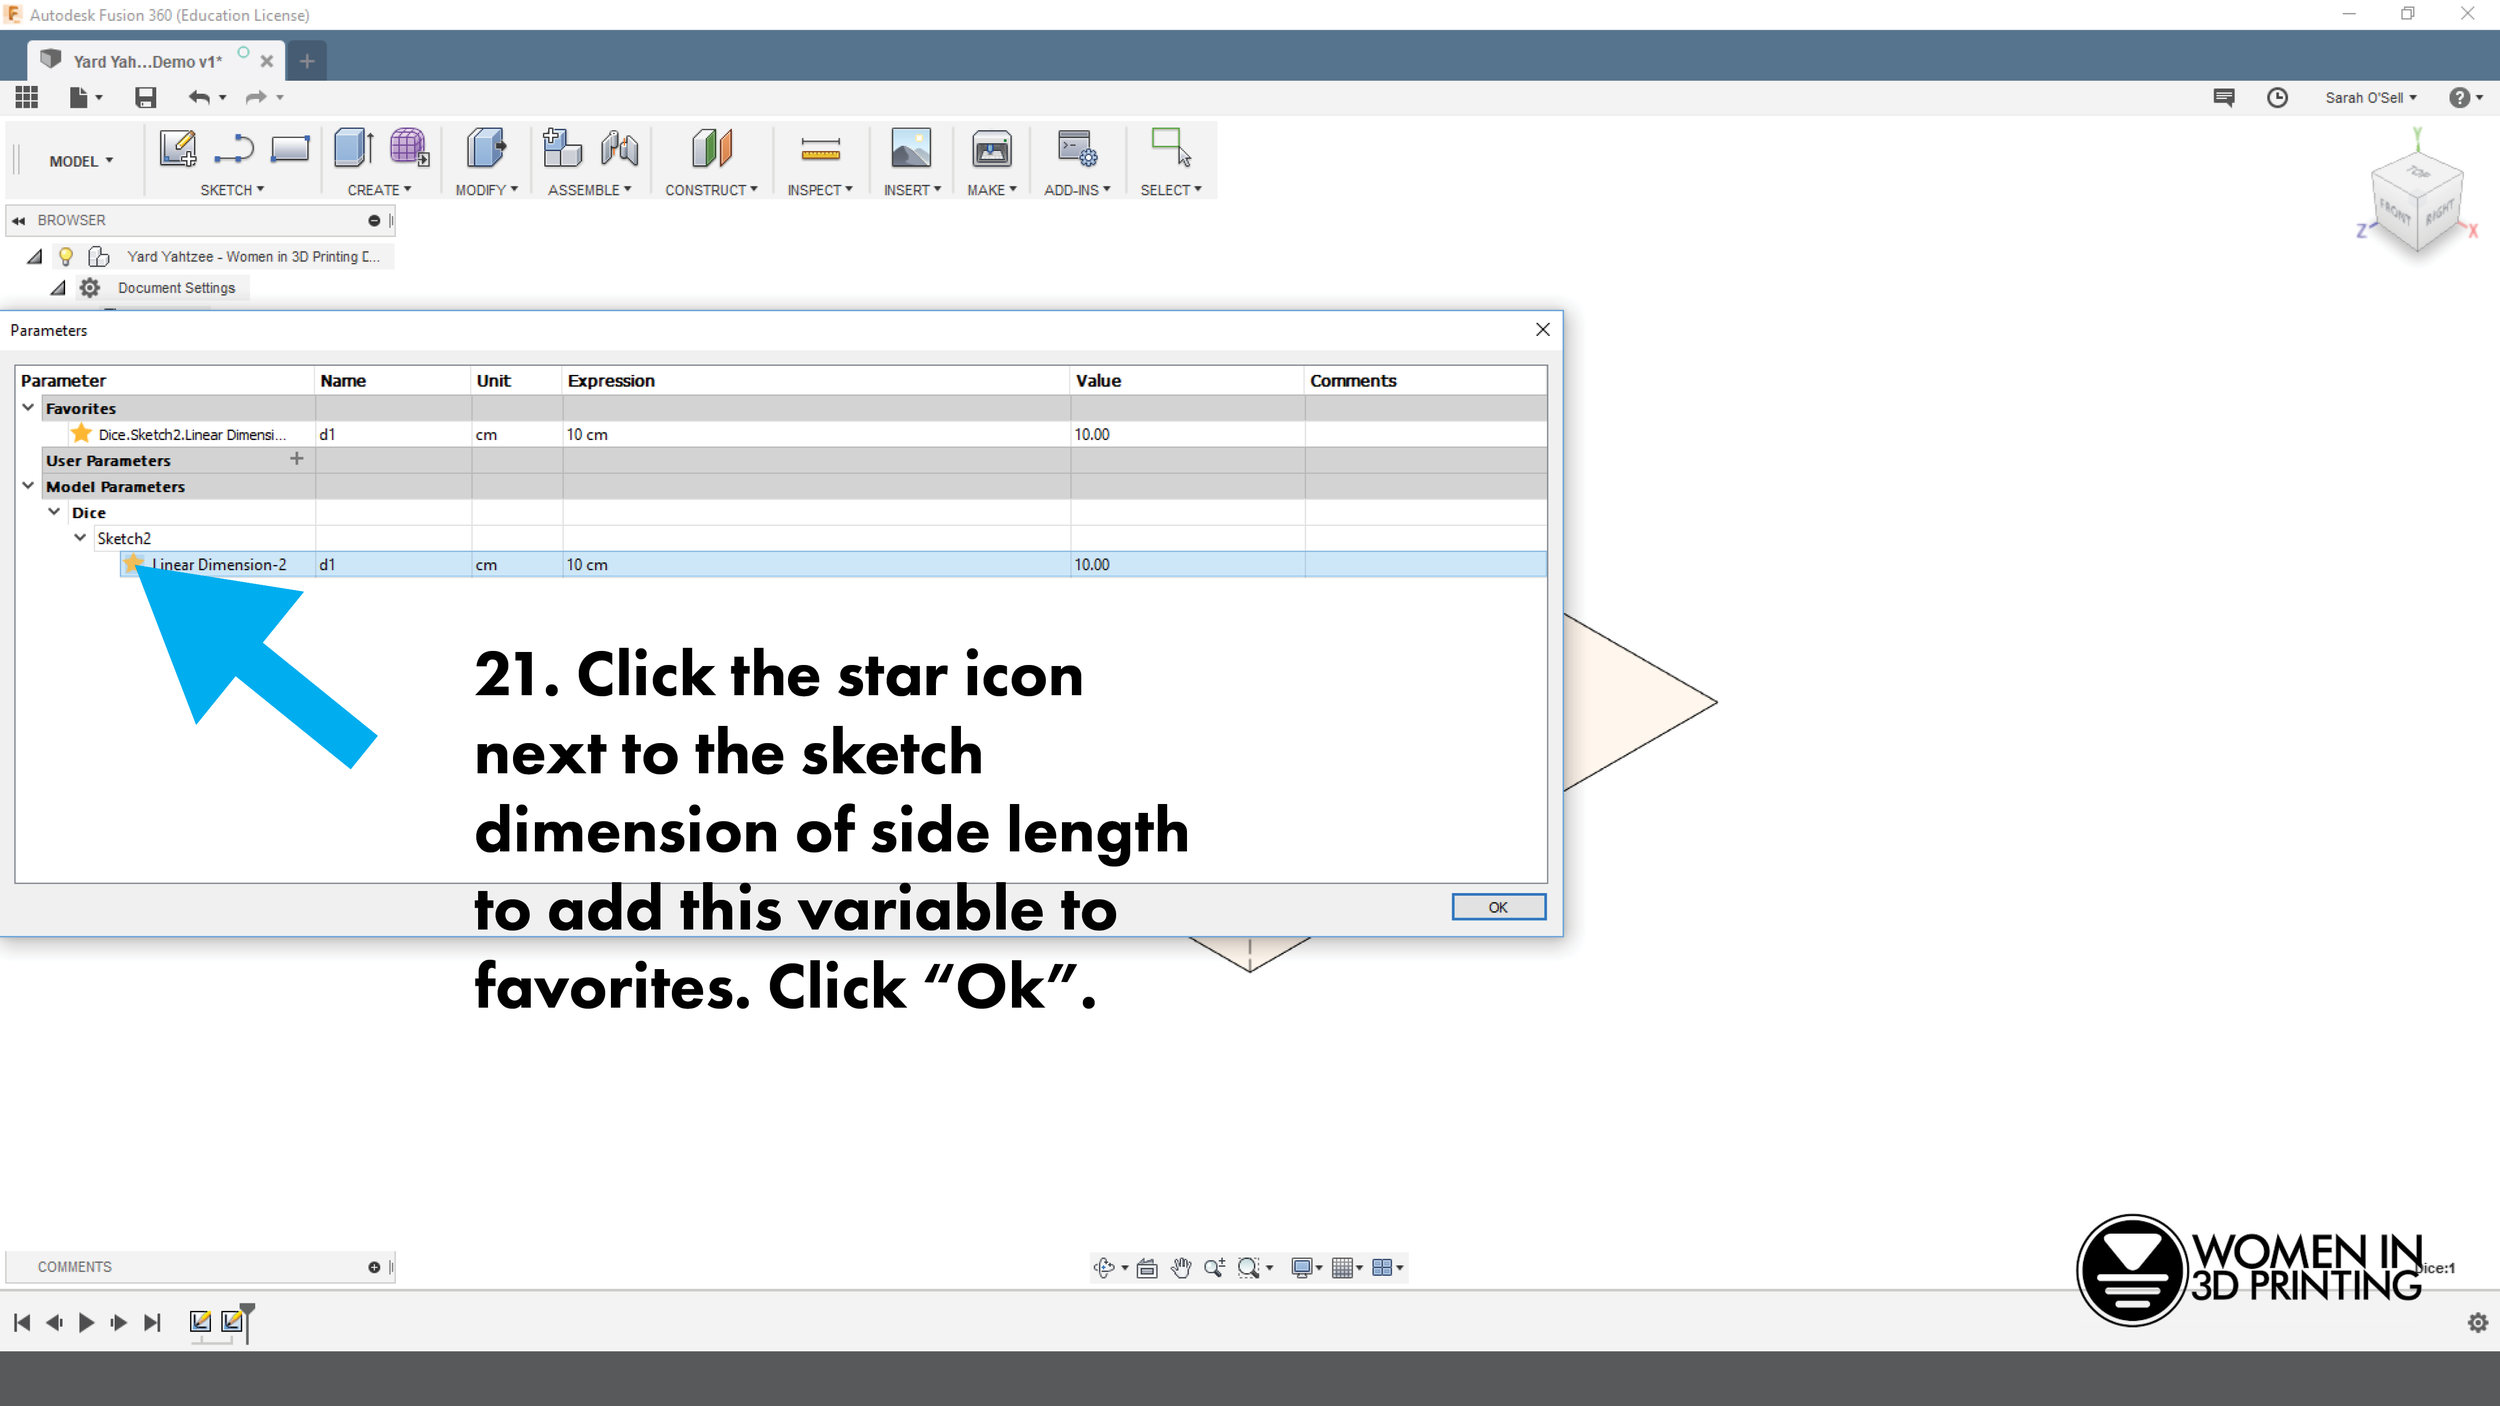The height and width of the screenshot is (1406, 2500).
Task: Click the Pan hand icon
Action: 1181,1267
